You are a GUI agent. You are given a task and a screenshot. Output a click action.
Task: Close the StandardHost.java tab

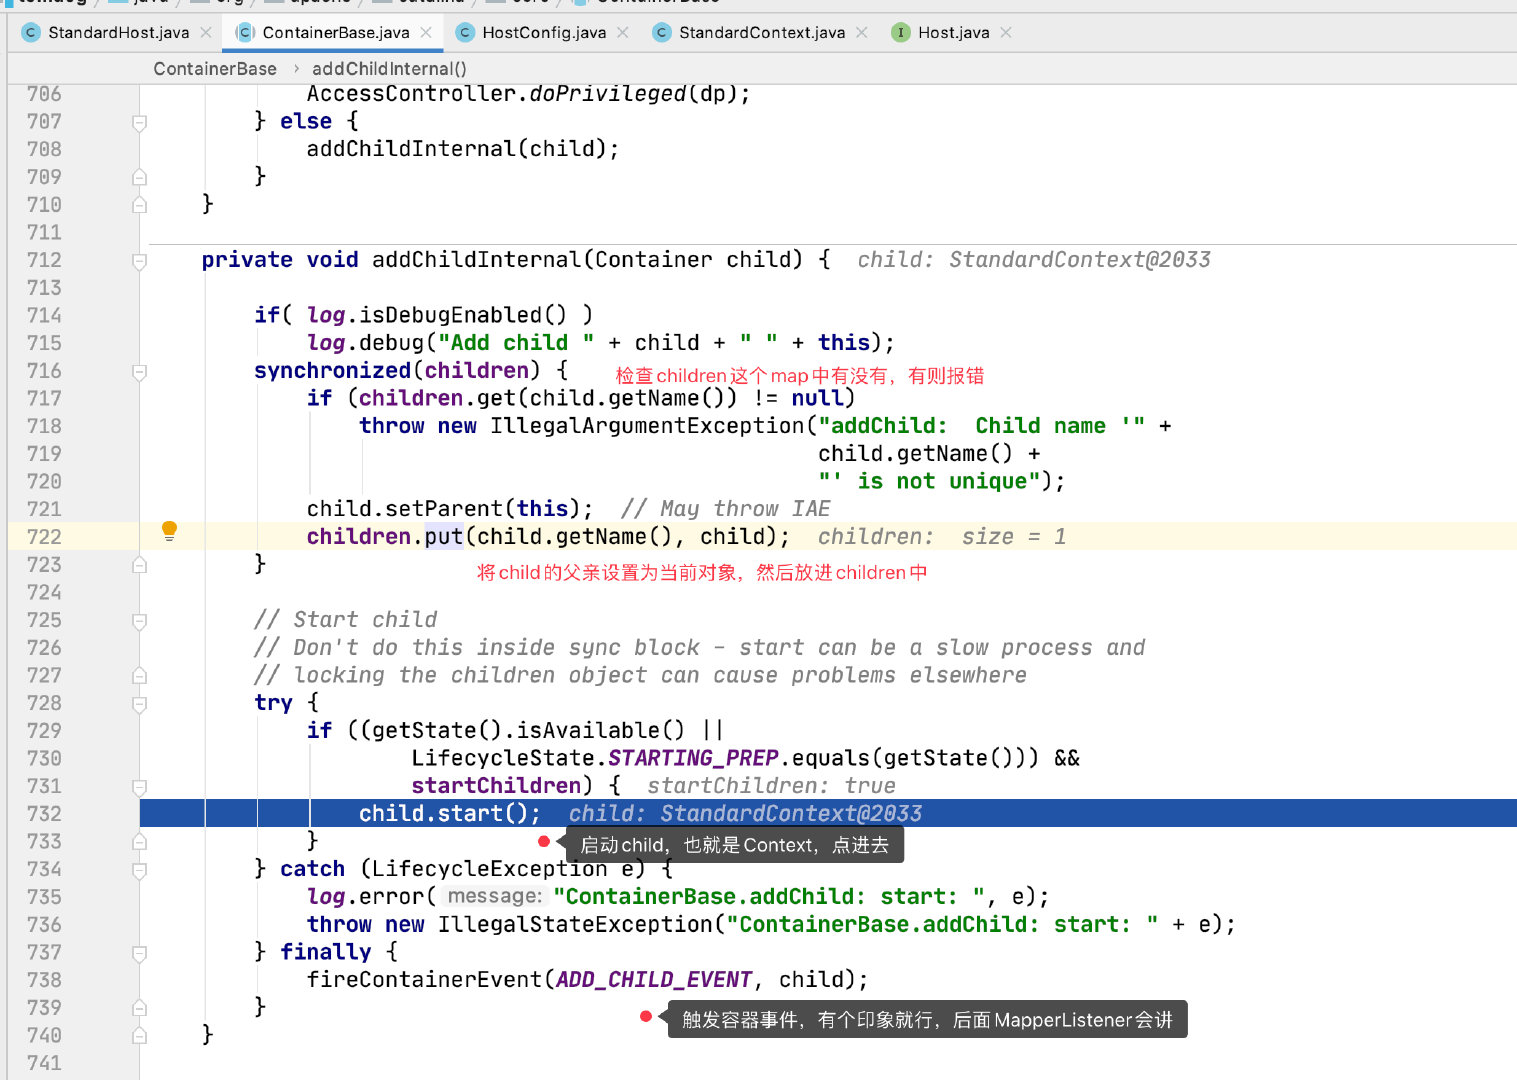206,33
